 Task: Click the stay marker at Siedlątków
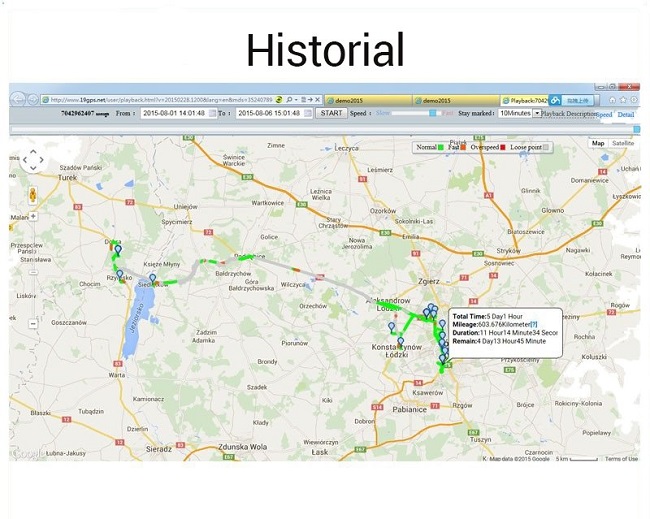(x=153, y=279)
